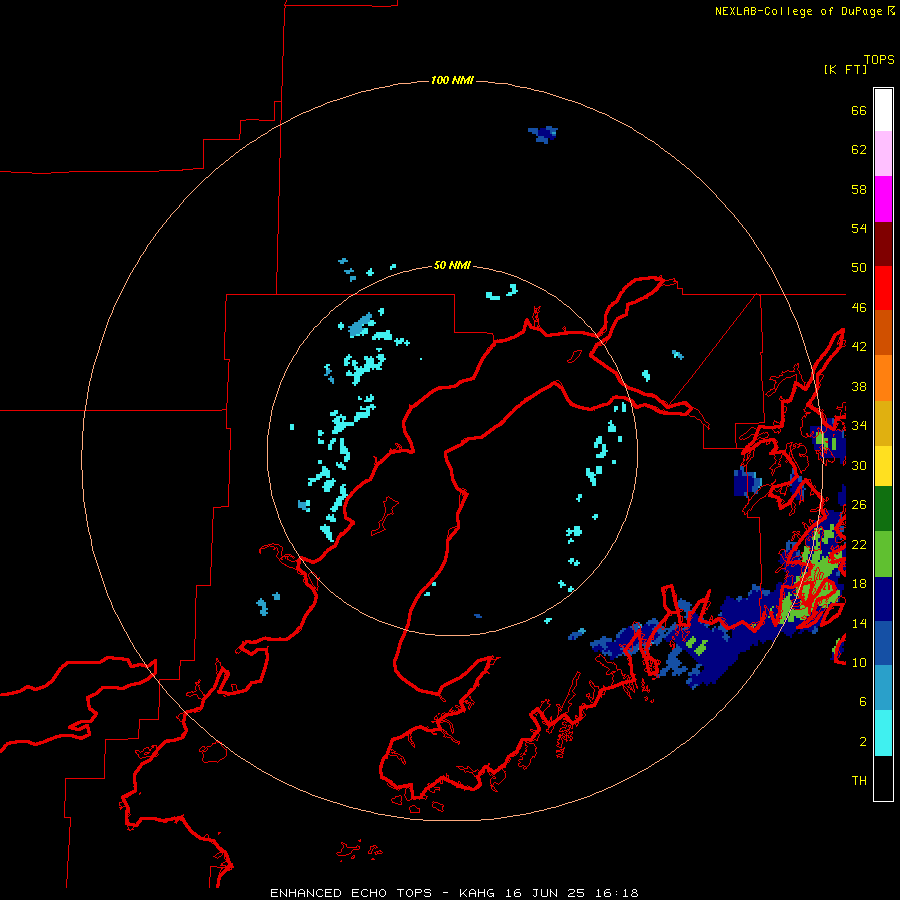The image size is (900, 900).
Task: Click the TOPS legend title
Action: point(879,59)
